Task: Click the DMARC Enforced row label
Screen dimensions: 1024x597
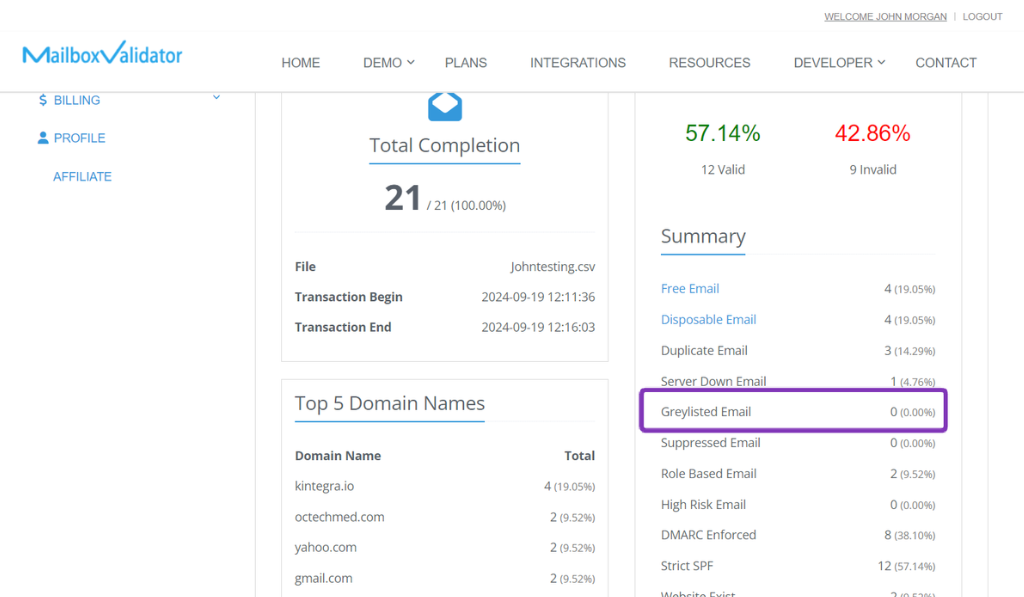Action: pos(709,535)
